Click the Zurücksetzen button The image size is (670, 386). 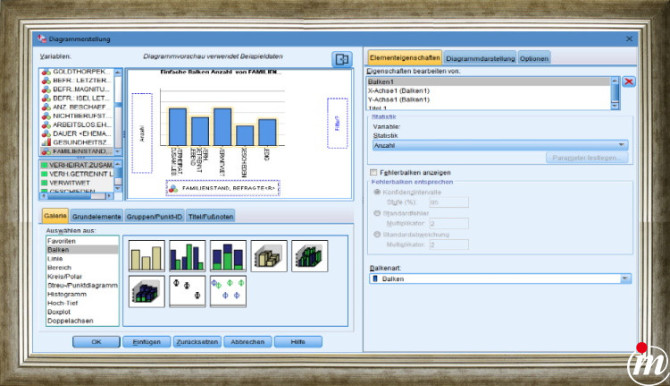point(197,342)
